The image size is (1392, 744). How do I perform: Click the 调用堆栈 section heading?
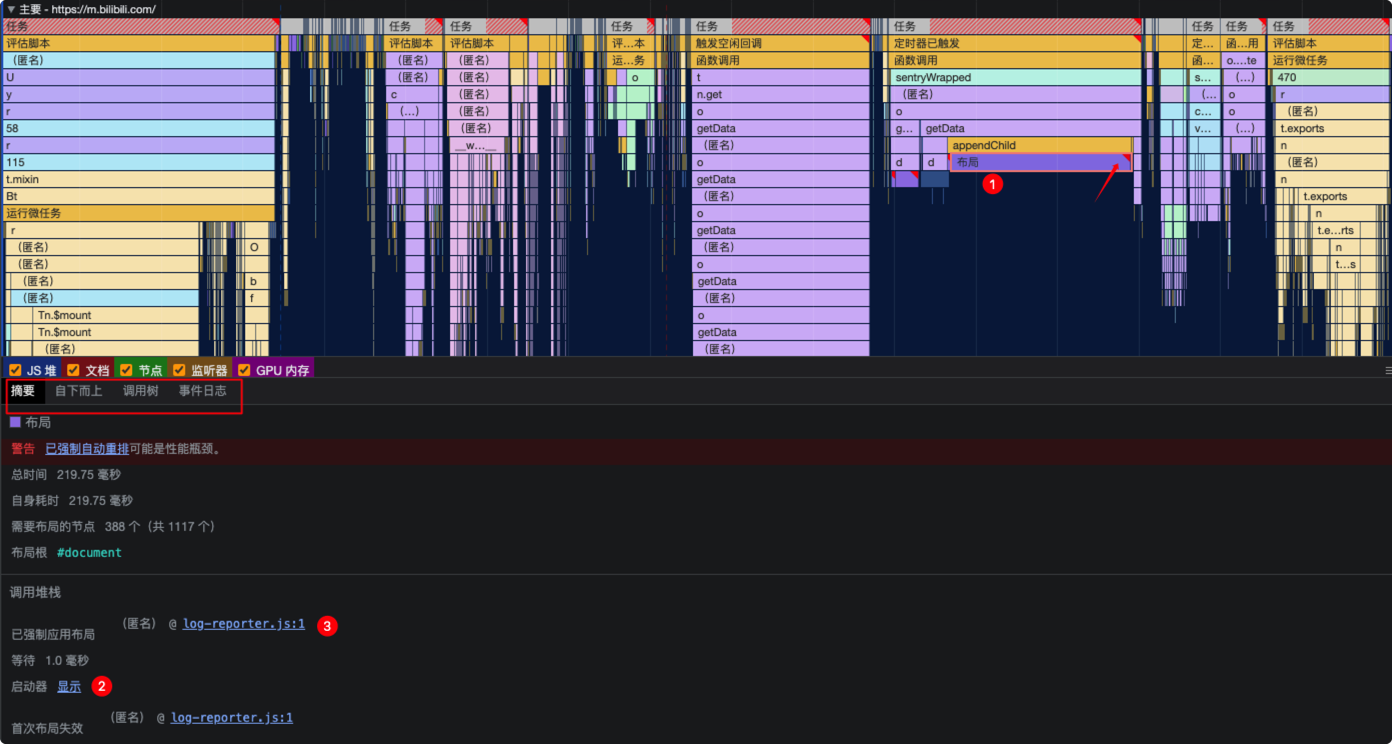pos(36,592)
